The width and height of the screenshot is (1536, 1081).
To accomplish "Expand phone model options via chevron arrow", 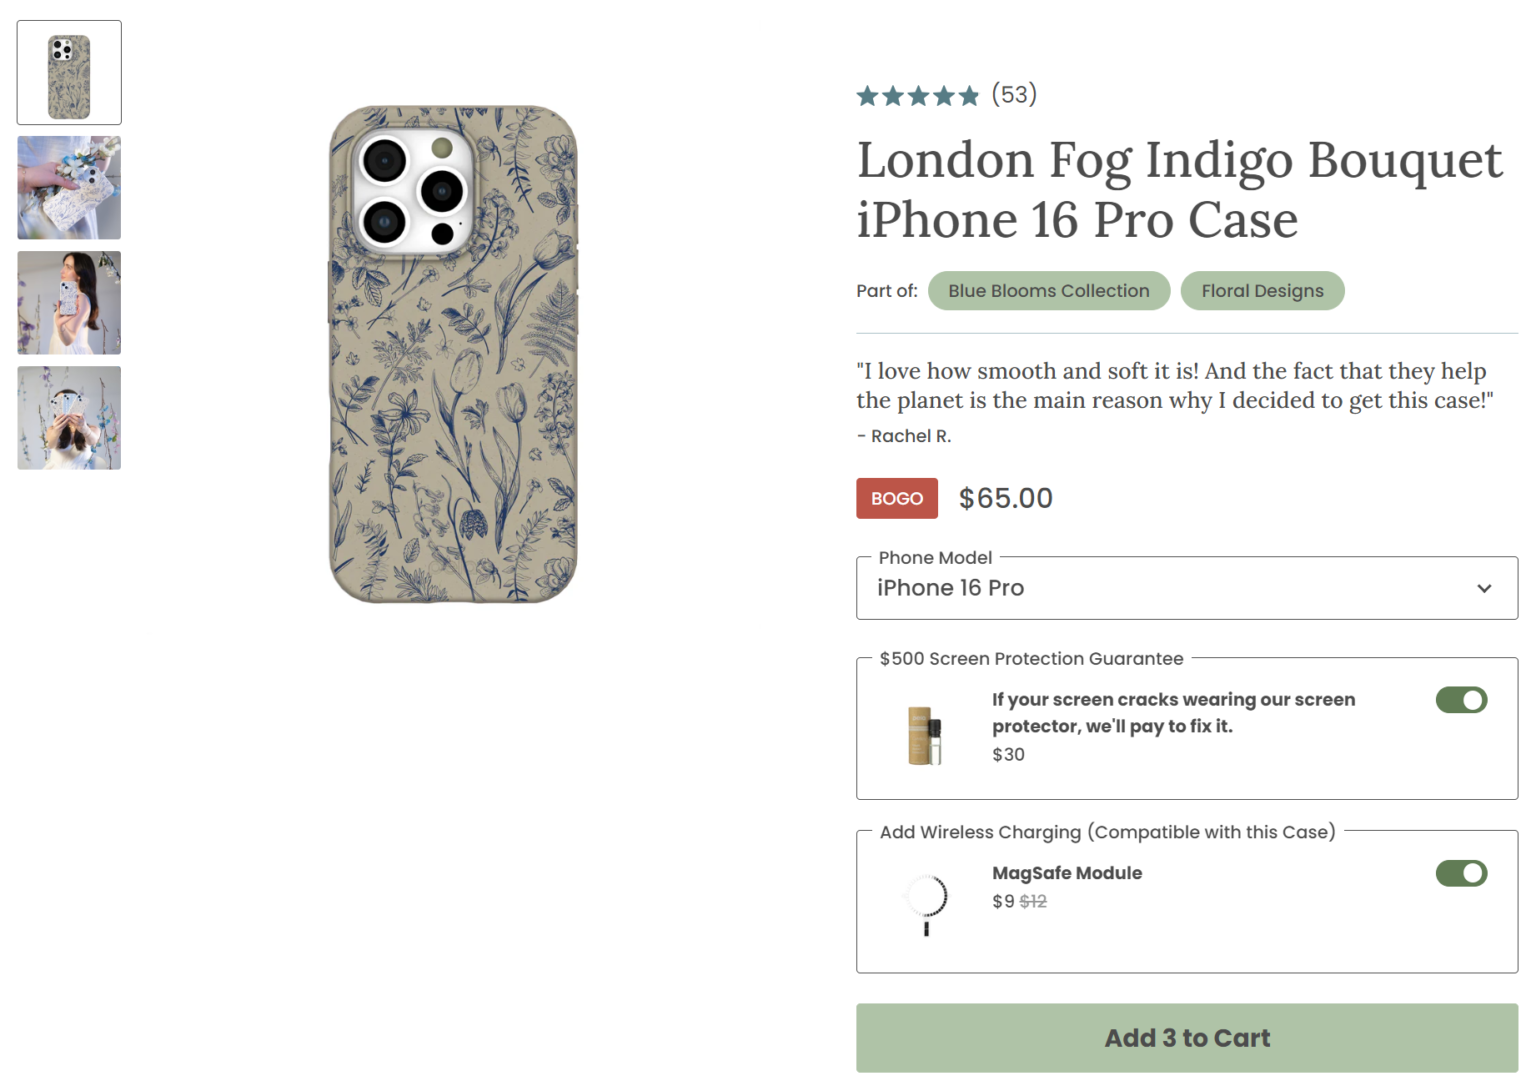I will click(x=1484, y=588).
